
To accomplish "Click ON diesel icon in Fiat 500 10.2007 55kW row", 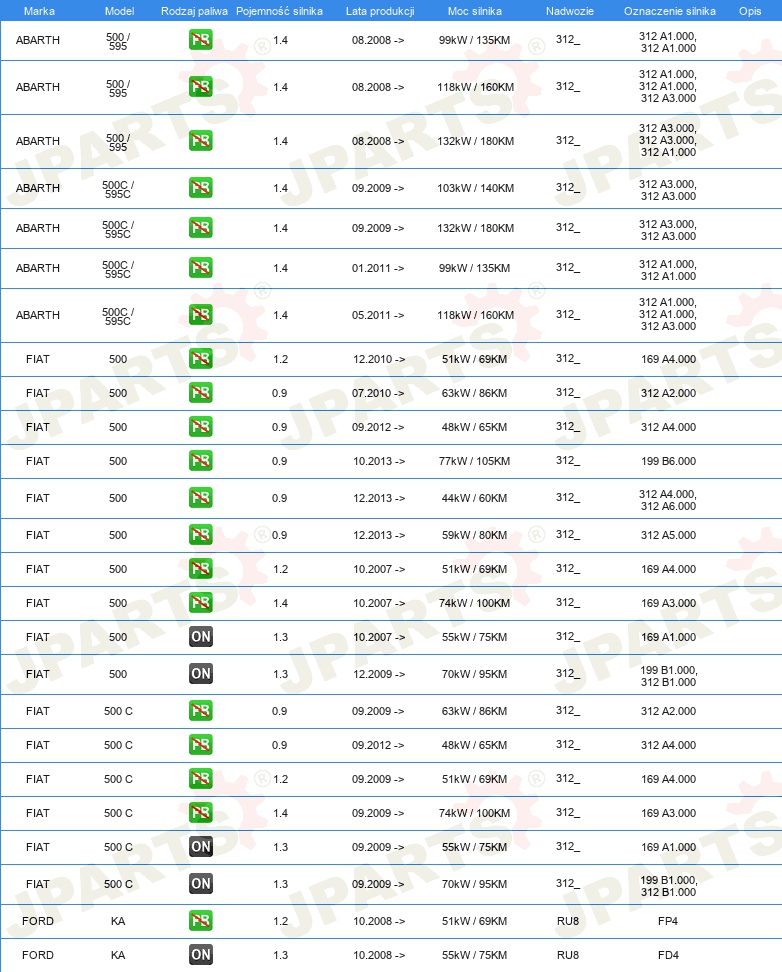I will click(x=200, y=637).
